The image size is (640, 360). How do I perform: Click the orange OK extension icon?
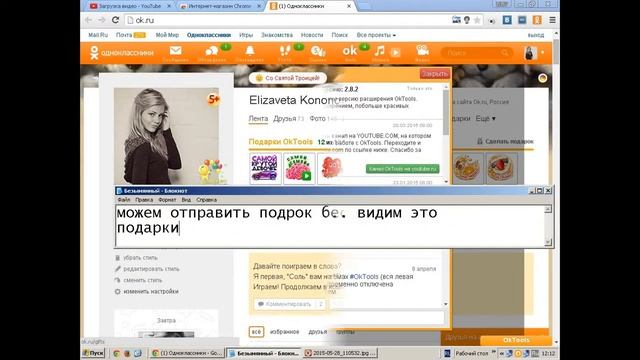[537, 20]
